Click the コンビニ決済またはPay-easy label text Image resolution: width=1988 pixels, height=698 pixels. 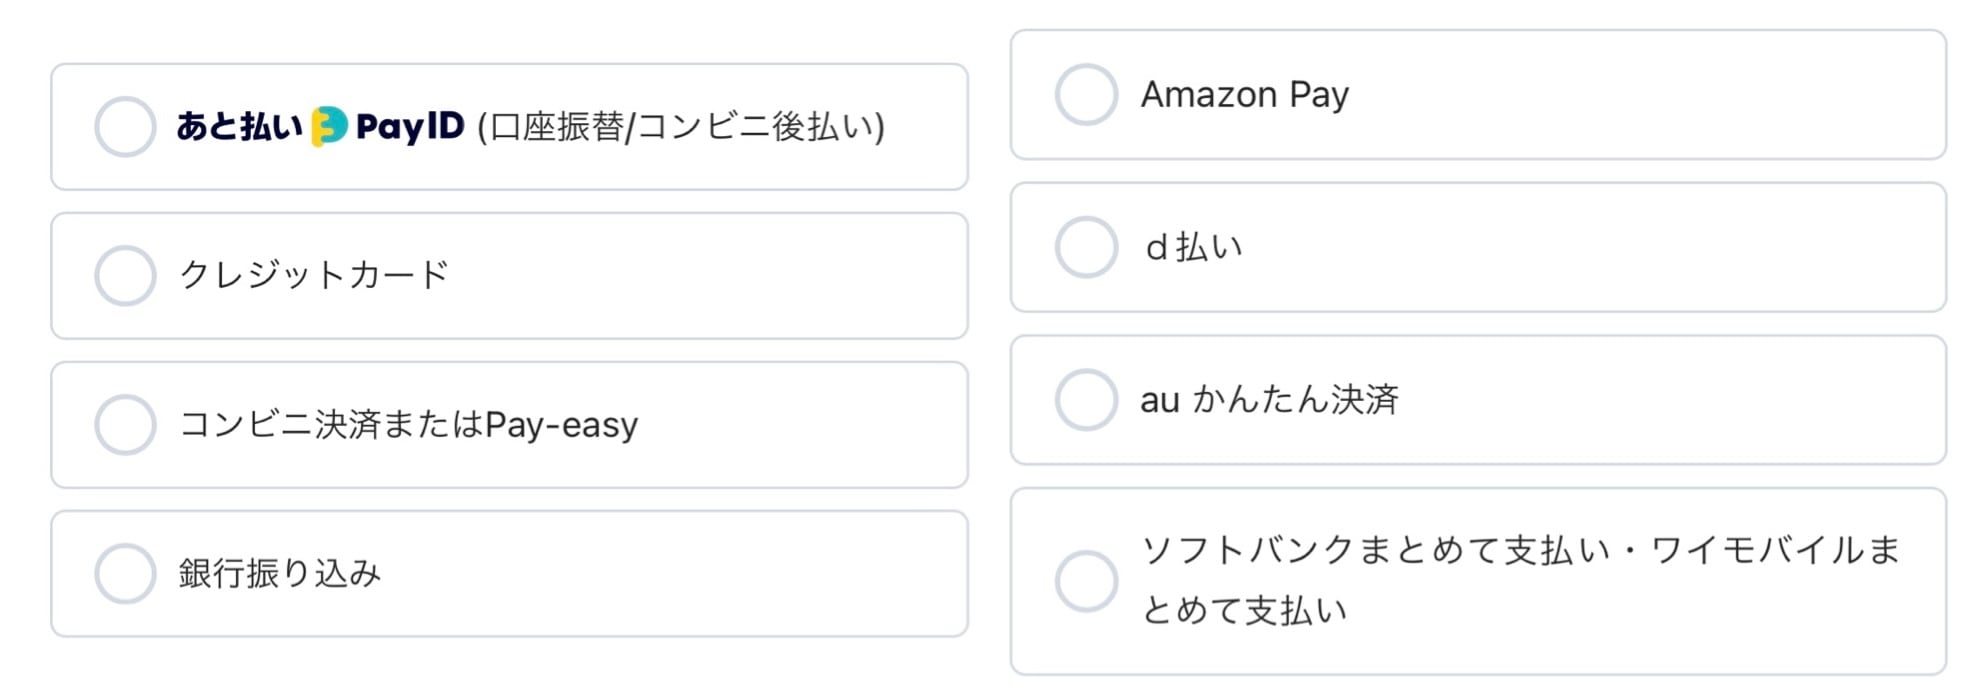[x=408, y=424]
